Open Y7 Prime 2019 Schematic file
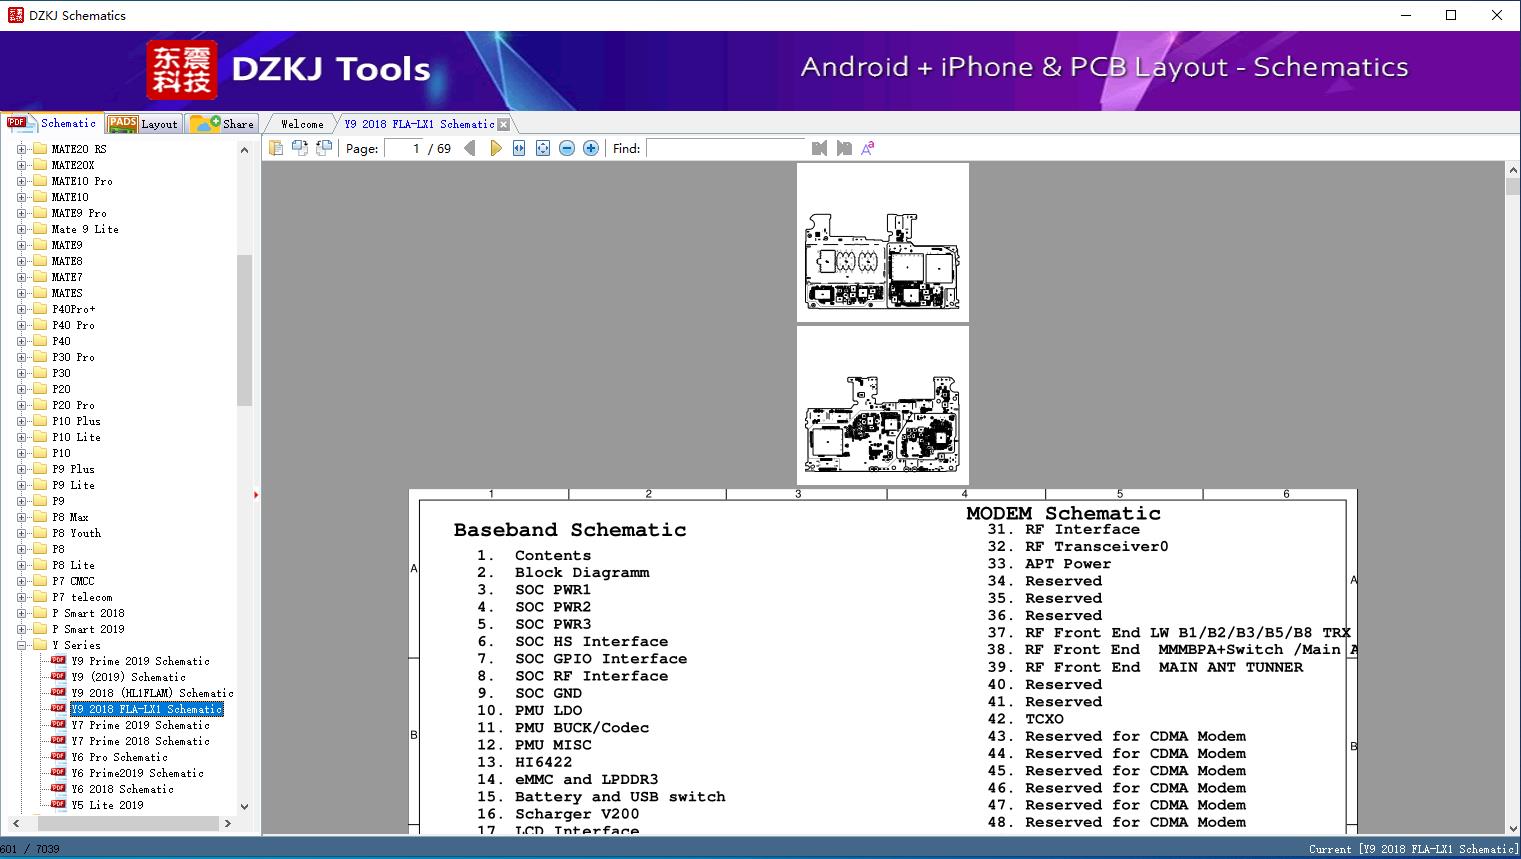 pos(141,725)
